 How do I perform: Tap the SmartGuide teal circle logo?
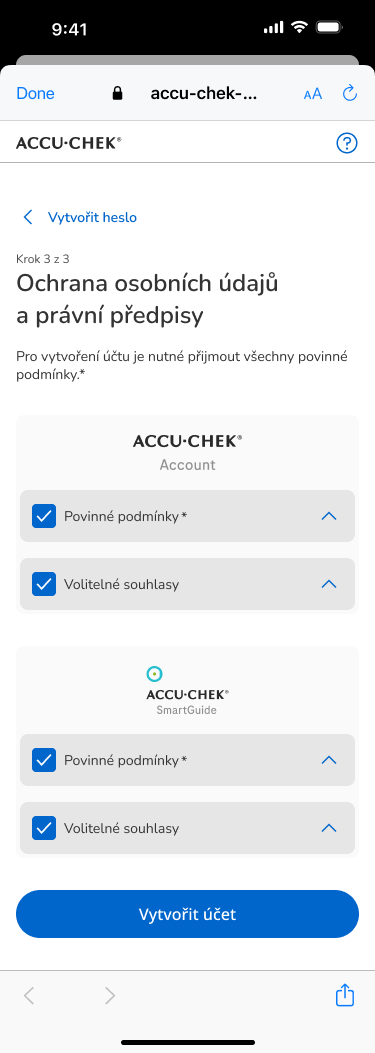155,673
